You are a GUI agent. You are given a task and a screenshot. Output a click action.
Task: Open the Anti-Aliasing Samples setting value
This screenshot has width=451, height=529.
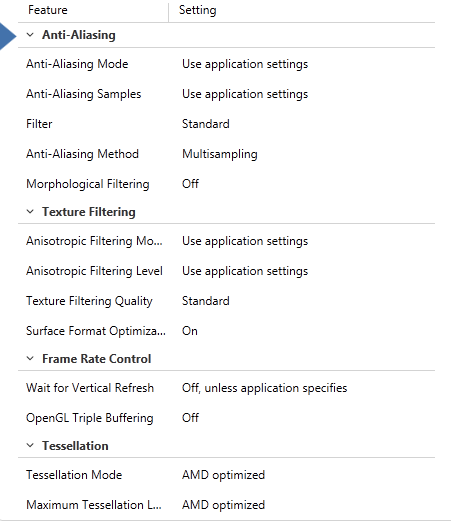point(245,94)
